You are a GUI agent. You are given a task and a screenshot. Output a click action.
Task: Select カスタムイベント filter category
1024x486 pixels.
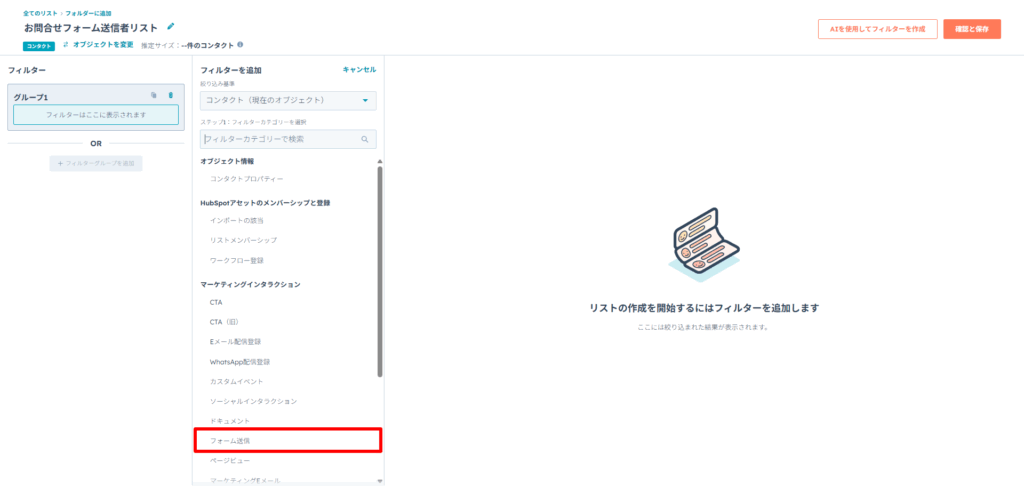[236, 381]
